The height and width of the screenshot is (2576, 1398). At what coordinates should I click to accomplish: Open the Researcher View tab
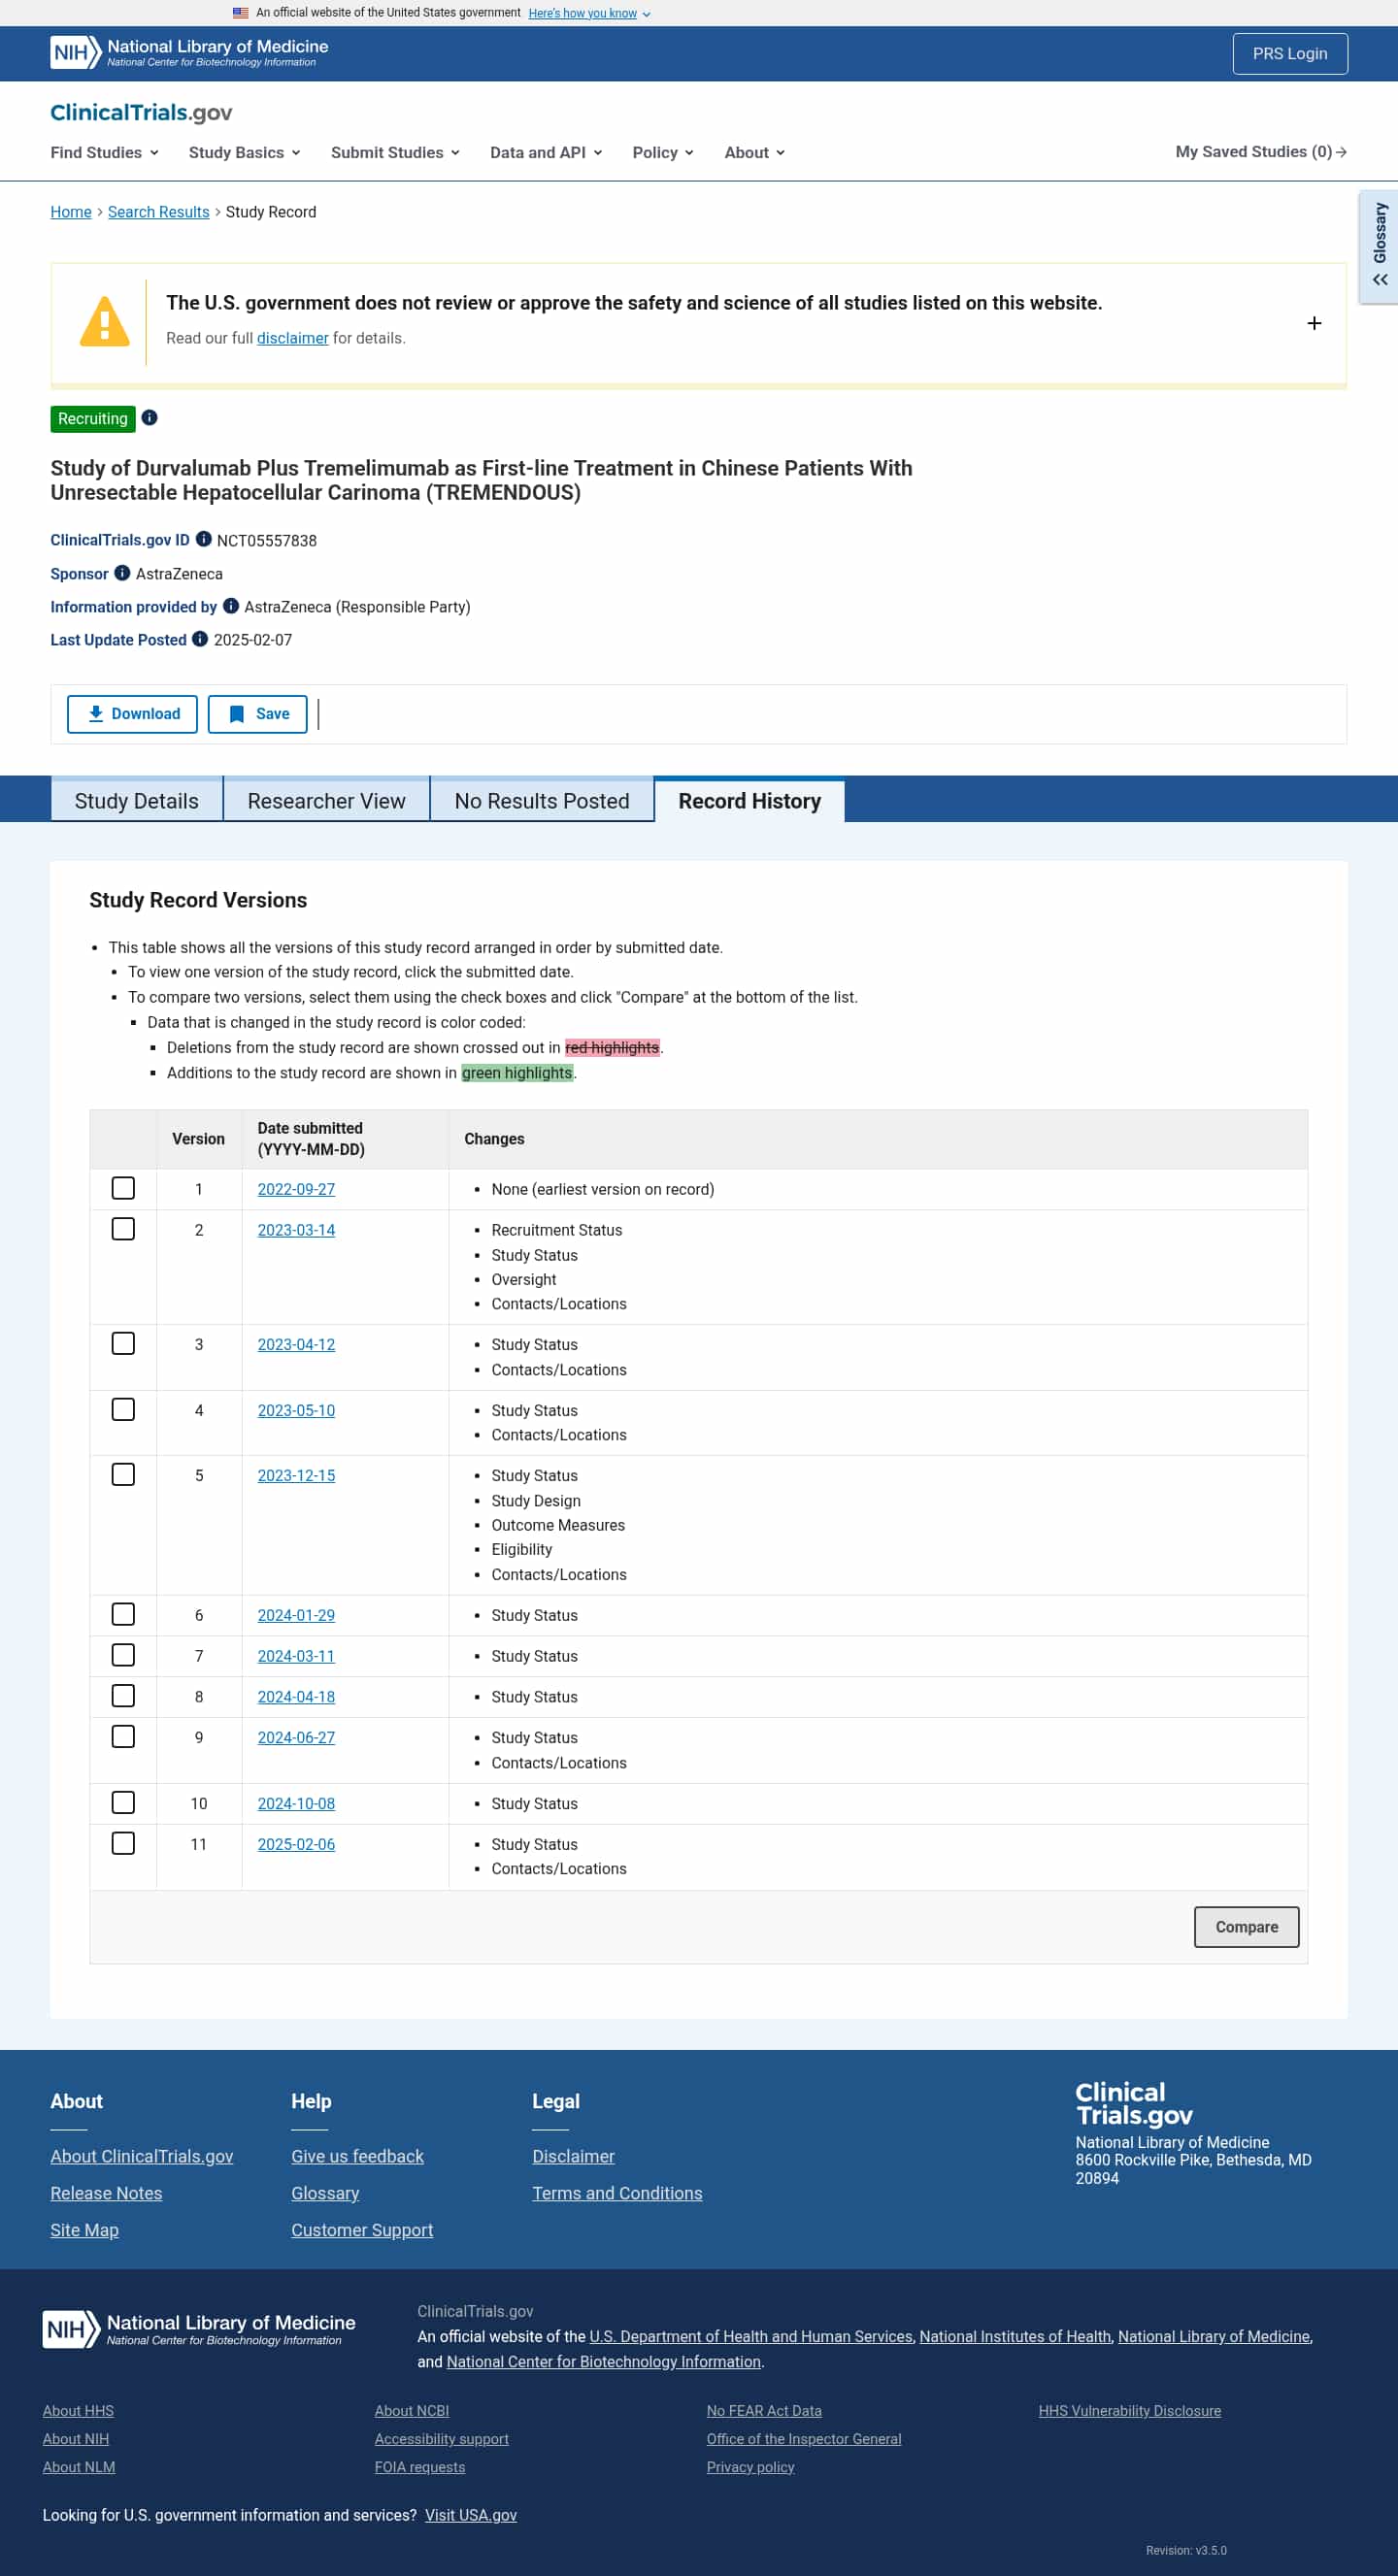coord(326,801)
